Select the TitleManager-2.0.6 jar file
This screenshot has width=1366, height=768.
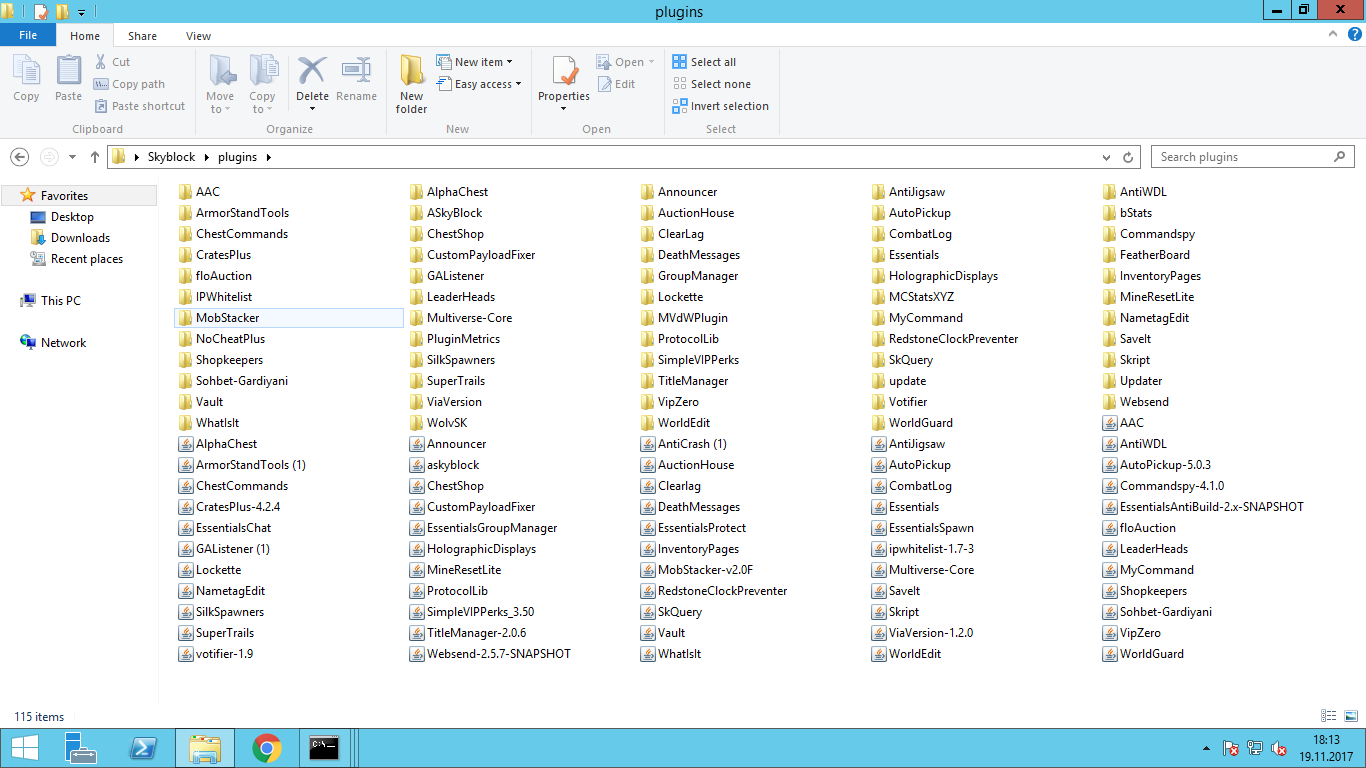(x=468, y=633)
